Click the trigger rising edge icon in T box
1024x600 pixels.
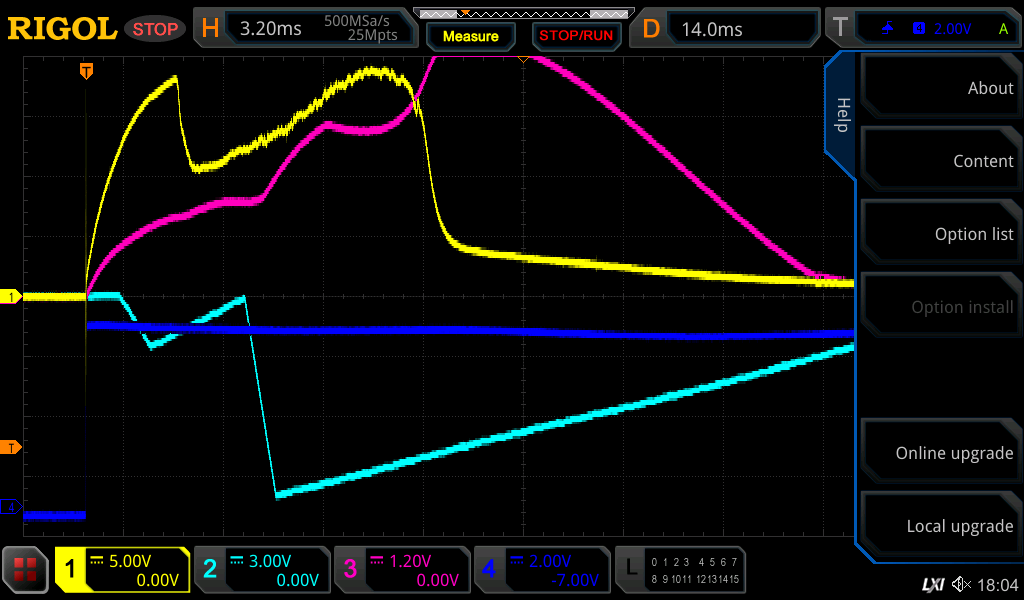click(888, 29)
